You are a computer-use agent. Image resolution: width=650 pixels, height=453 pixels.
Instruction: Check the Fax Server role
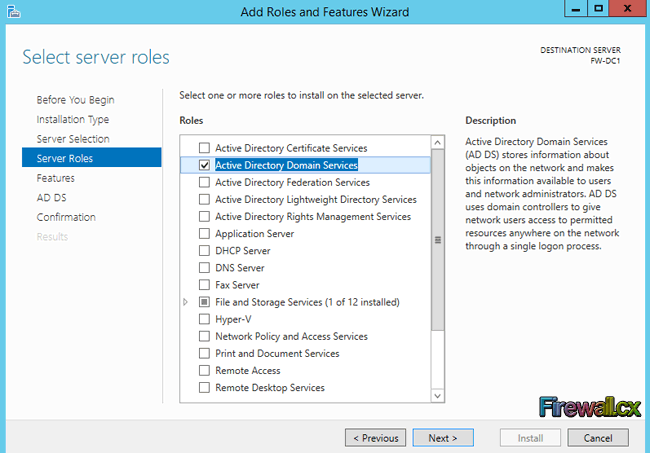204,285
